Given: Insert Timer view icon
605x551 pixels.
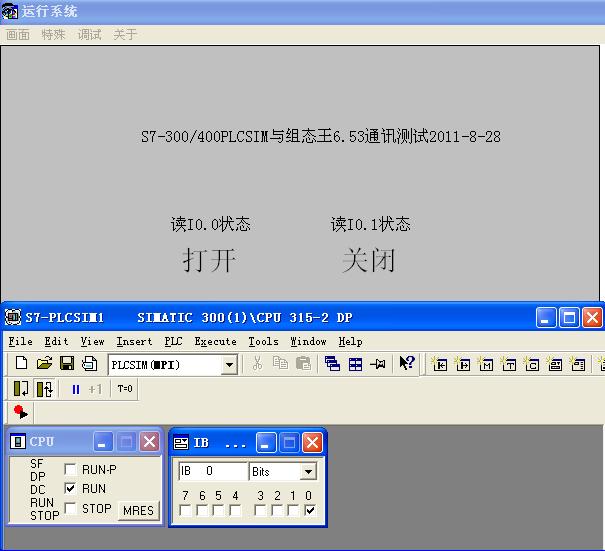Looking at the screenshot, I should coord(509,363).
